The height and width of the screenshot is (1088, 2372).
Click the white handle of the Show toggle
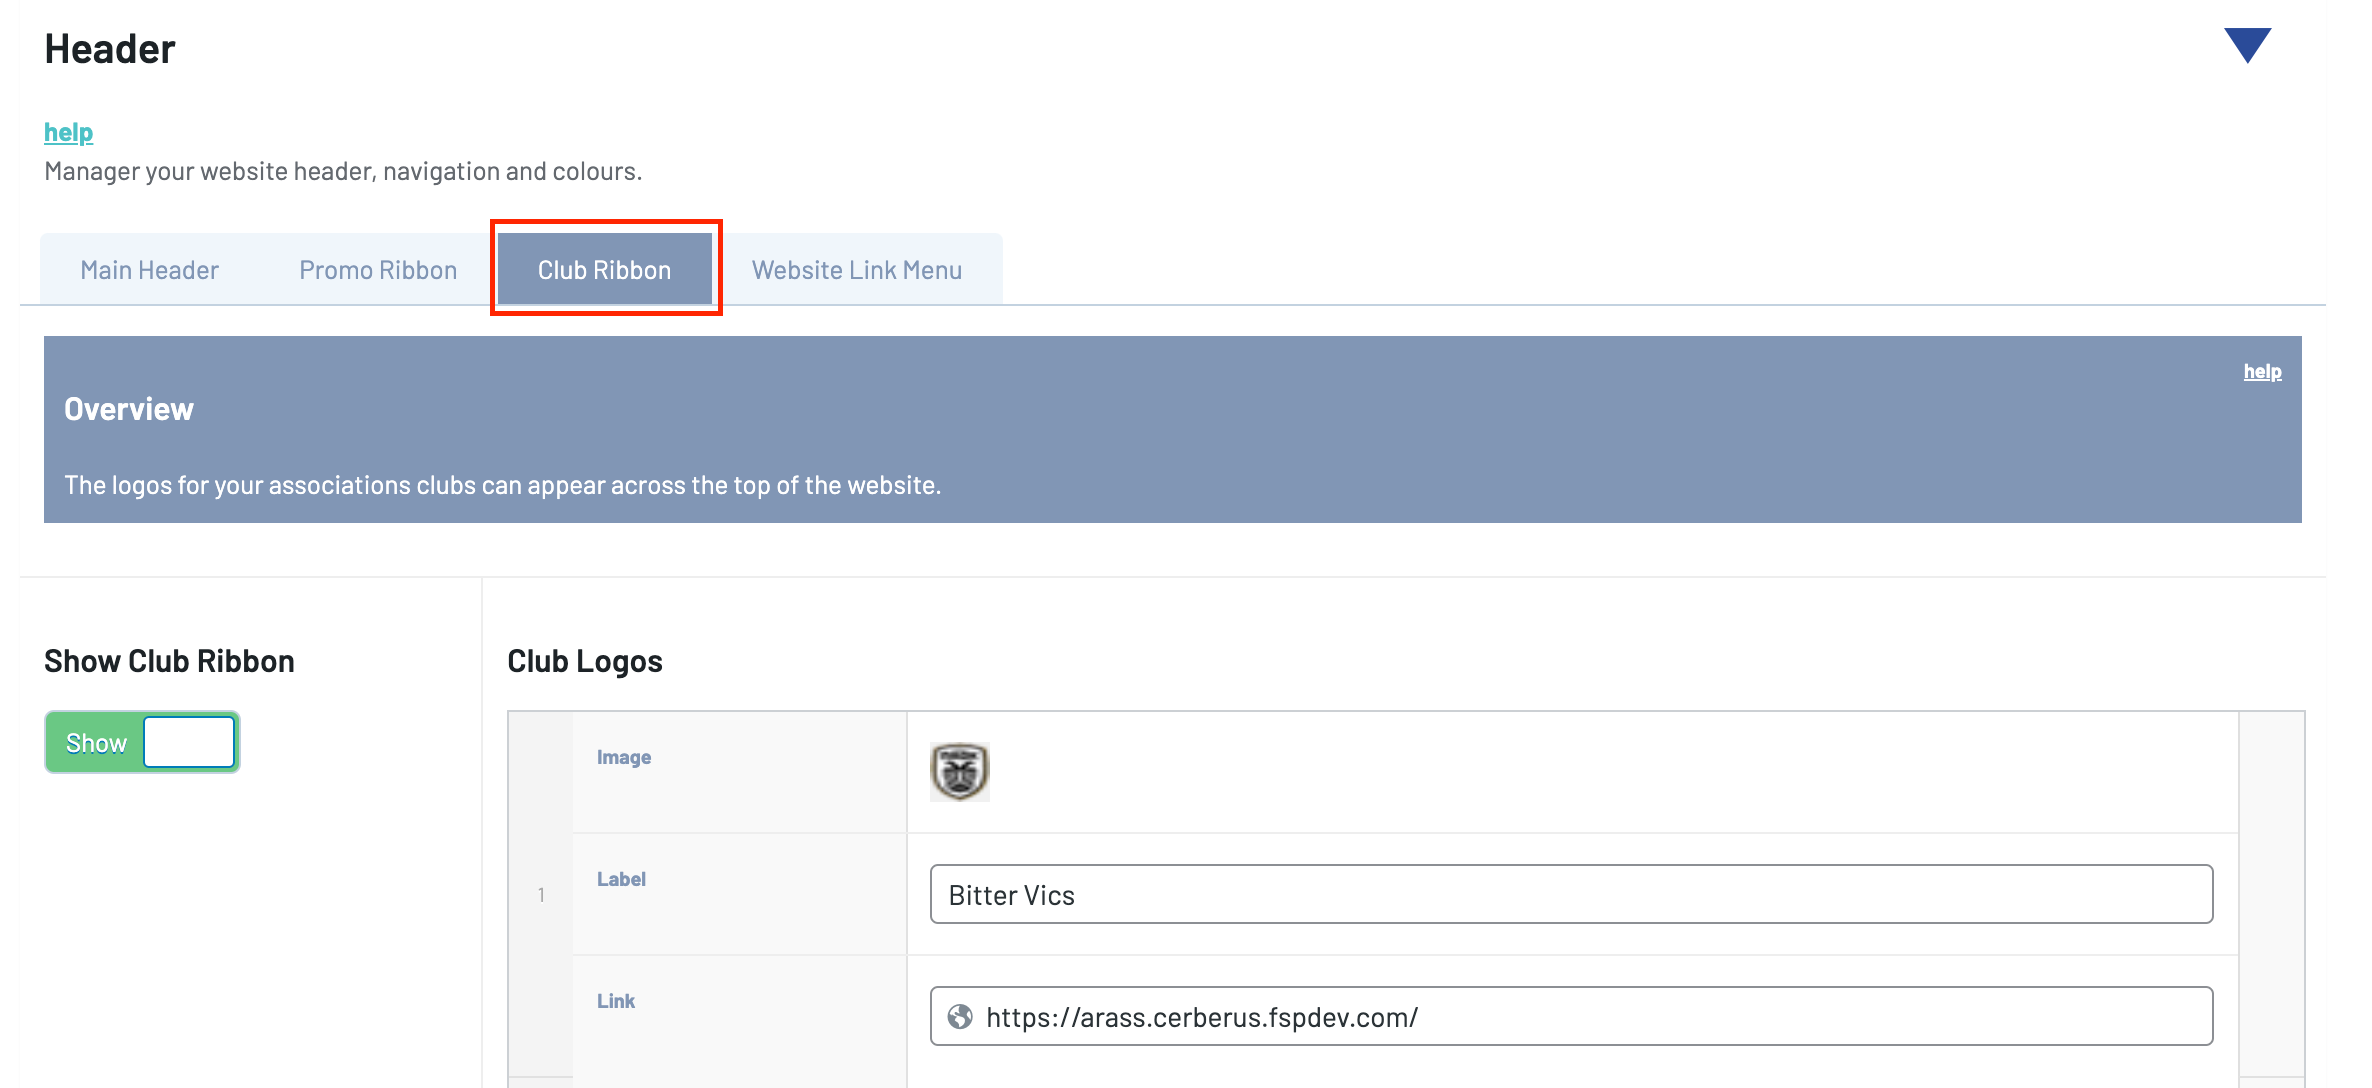[189, 742]
